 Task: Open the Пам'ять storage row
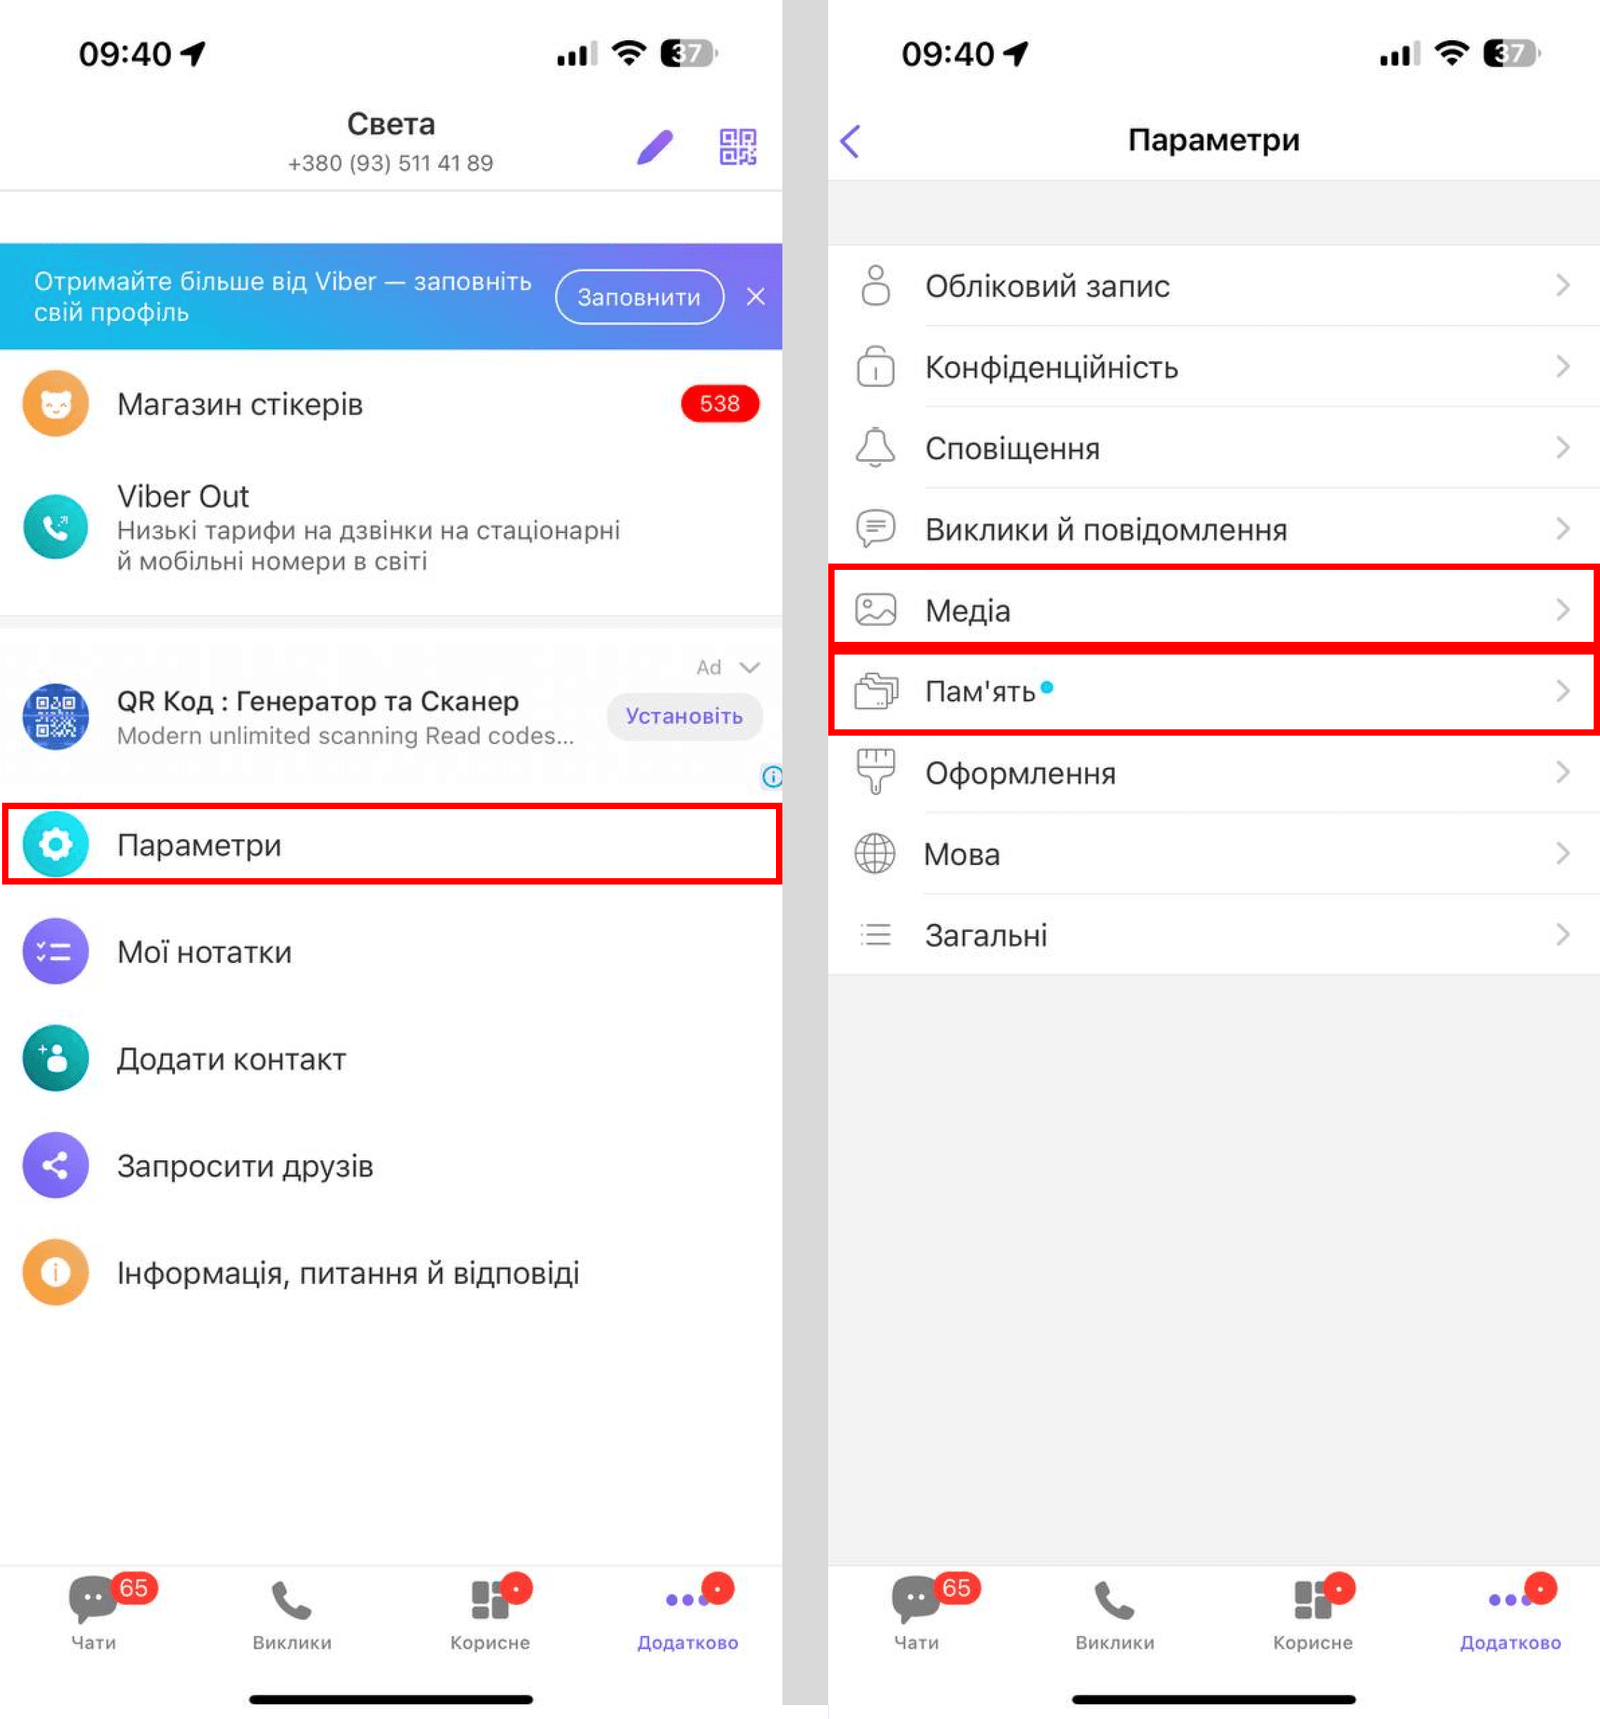pos(1214,691)
